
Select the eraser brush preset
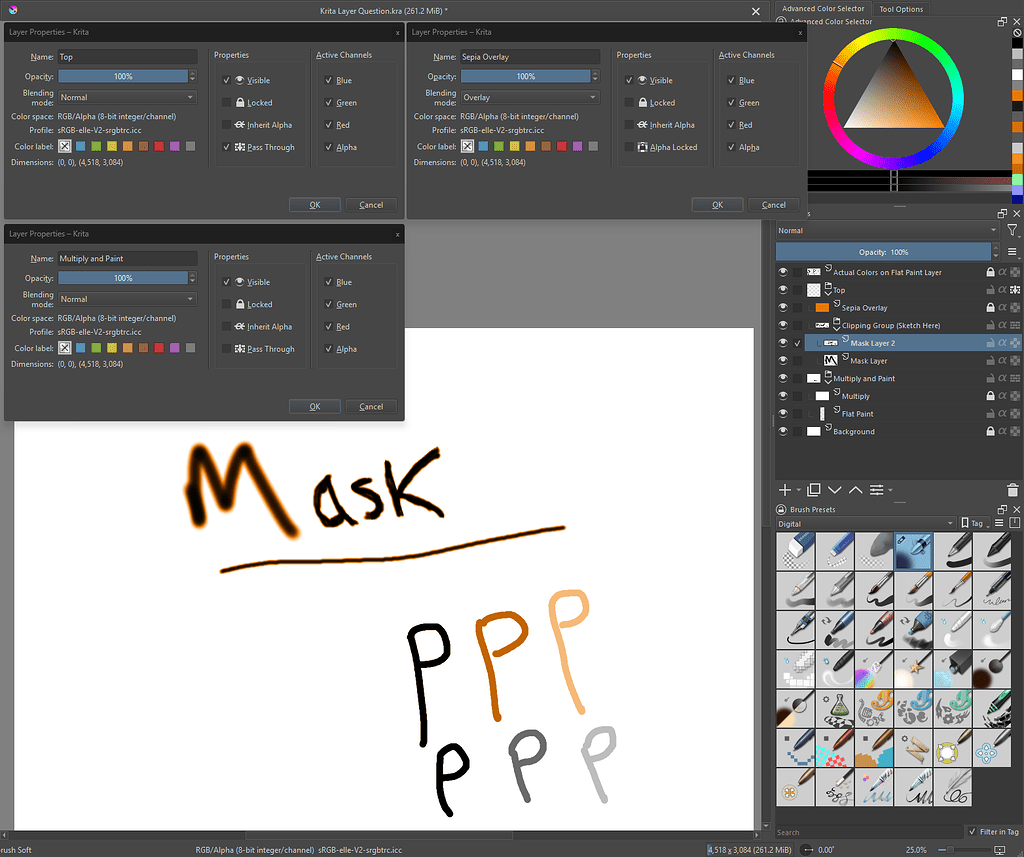pyautogui.click(x=795, y=550)
